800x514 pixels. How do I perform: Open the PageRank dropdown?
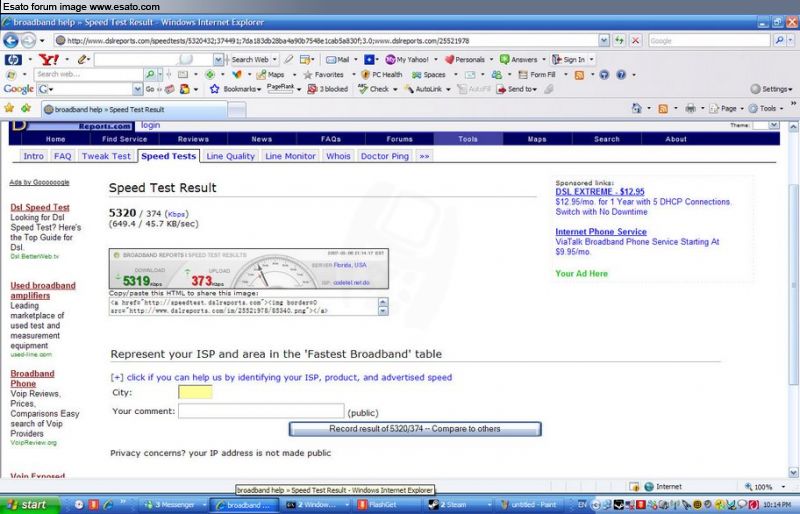pyautogui.click(x=299, y=89)
